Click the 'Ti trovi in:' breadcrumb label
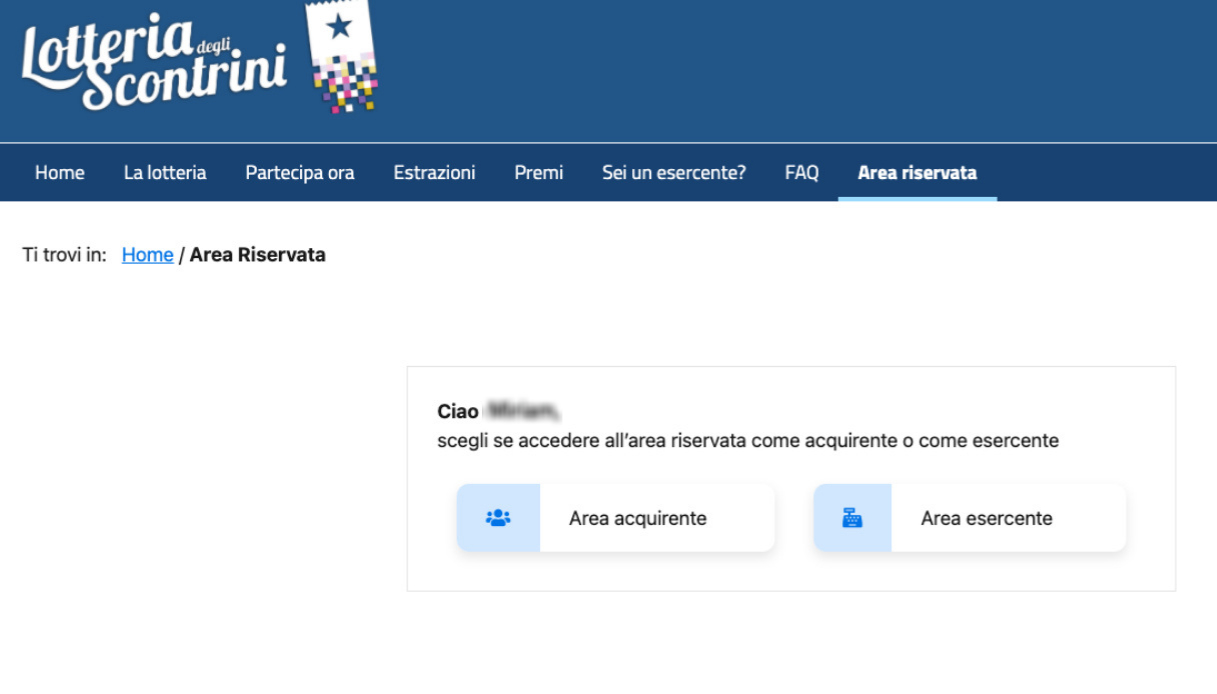Image resolution: width=1217 pixels, height=694 pixels. point(64,255)
